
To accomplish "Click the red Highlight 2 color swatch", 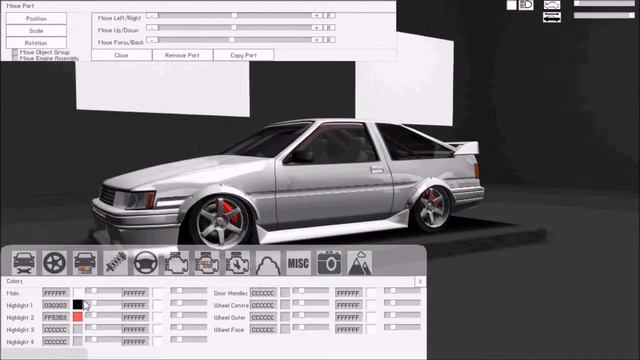I will tap(78, 317).
